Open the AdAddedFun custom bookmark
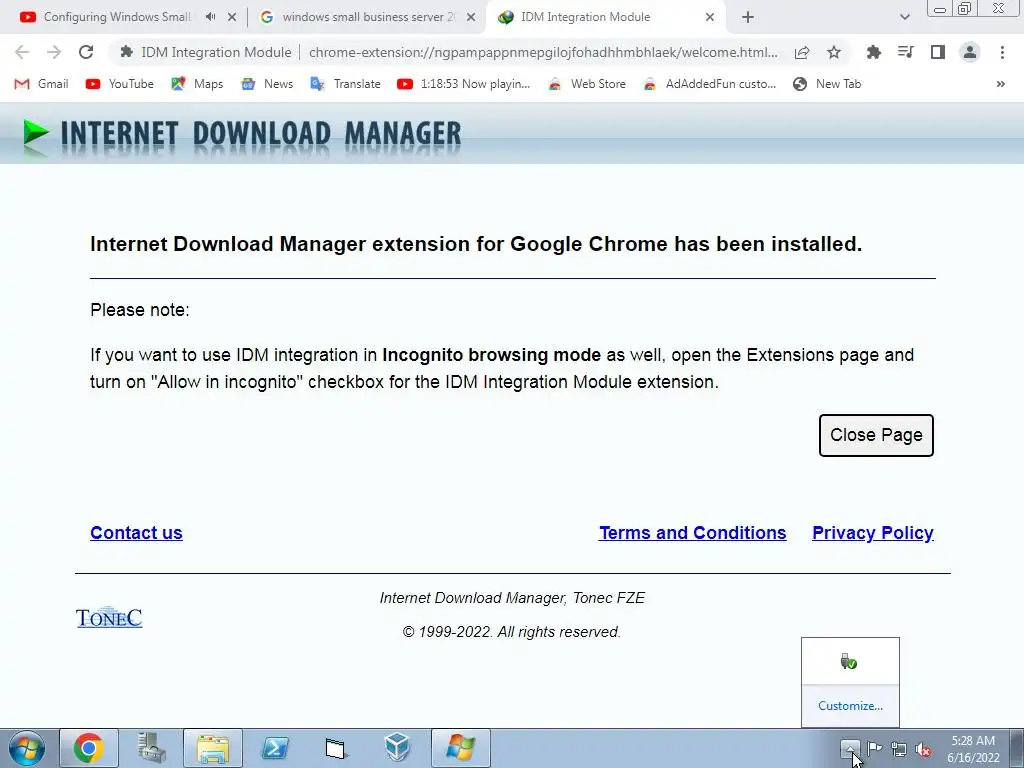This screenshot has width=1024, height=768. 710,84
